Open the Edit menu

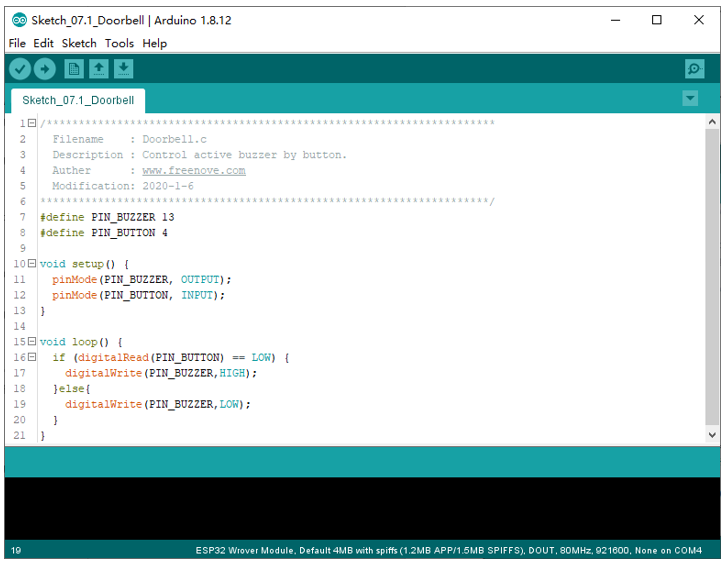43,43
